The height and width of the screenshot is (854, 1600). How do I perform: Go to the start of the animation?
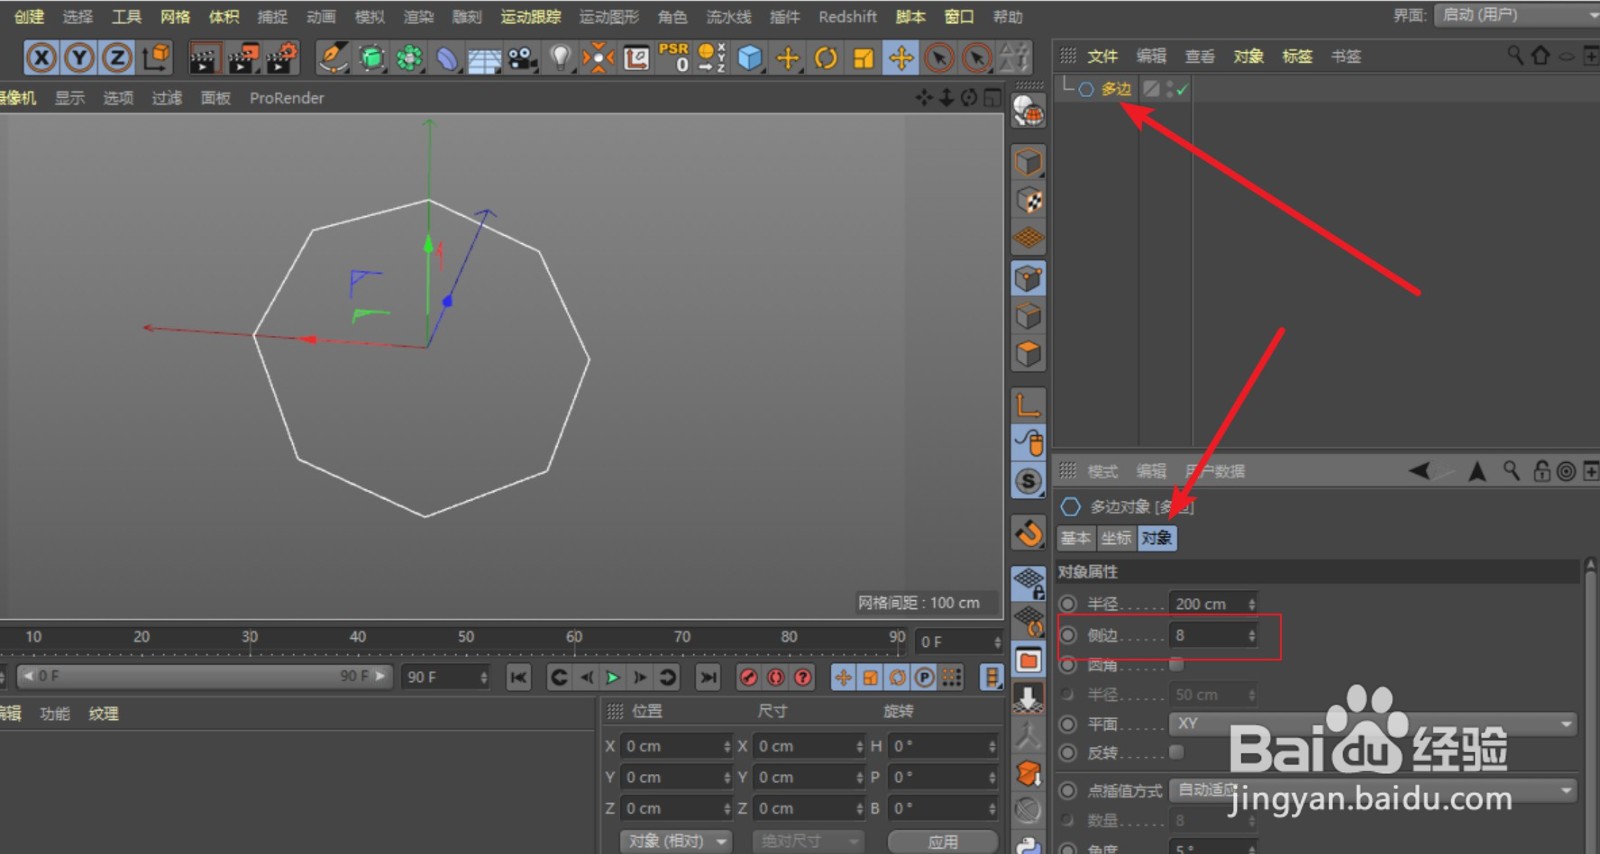(x=518, y=677)
